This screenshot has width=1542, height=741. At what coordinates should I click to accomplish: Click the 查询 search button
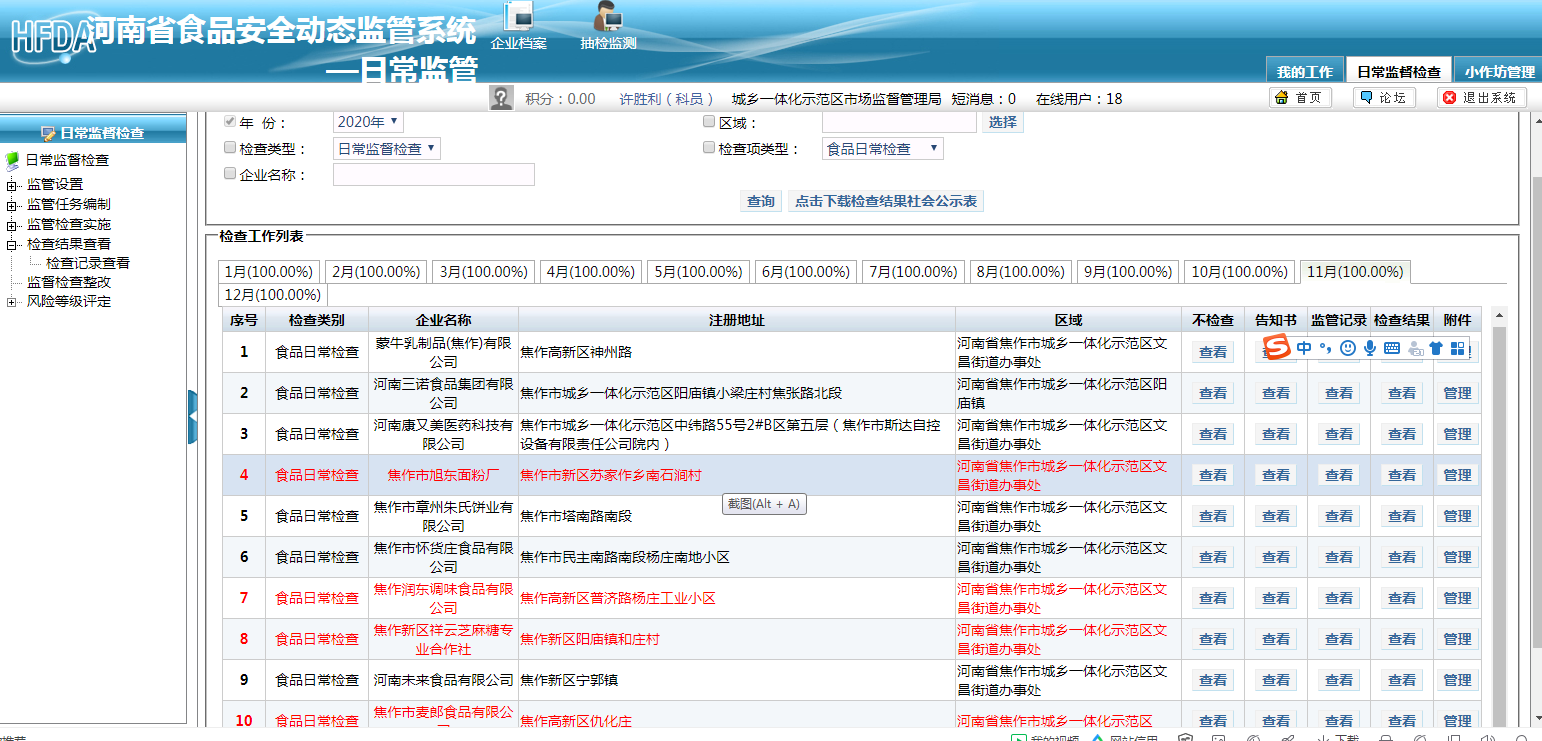pos(761,201)
